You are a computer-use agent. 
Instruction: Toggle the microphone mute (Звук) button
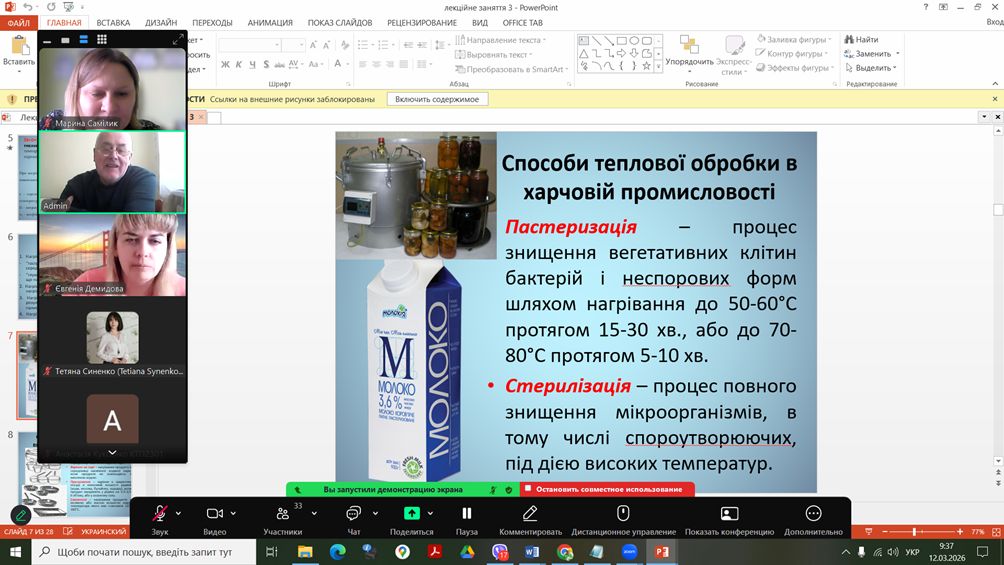(159, 513)
